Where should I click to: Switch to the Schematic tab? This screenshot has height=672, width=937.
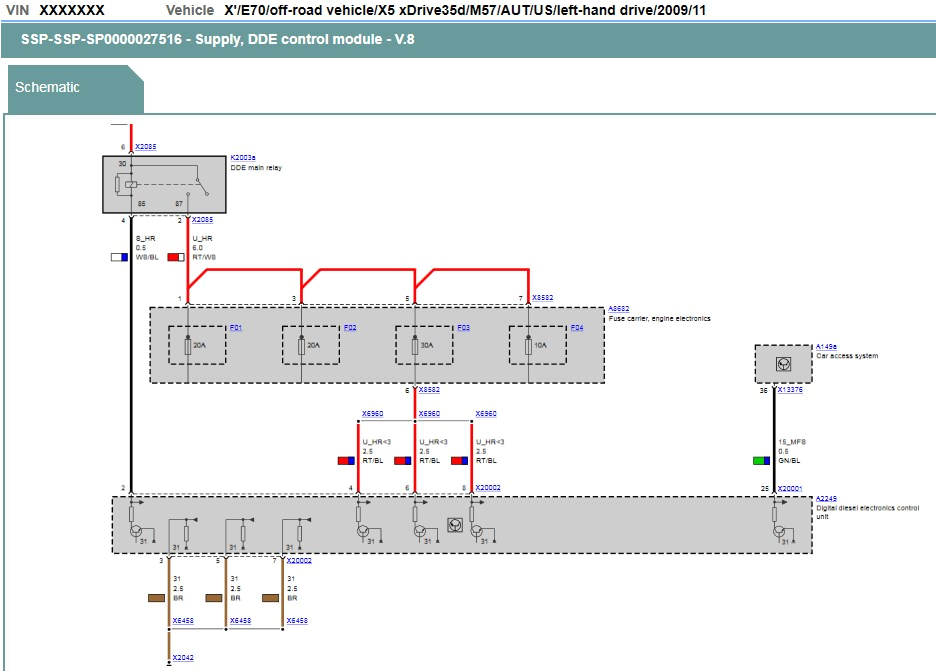pos(46,88)
